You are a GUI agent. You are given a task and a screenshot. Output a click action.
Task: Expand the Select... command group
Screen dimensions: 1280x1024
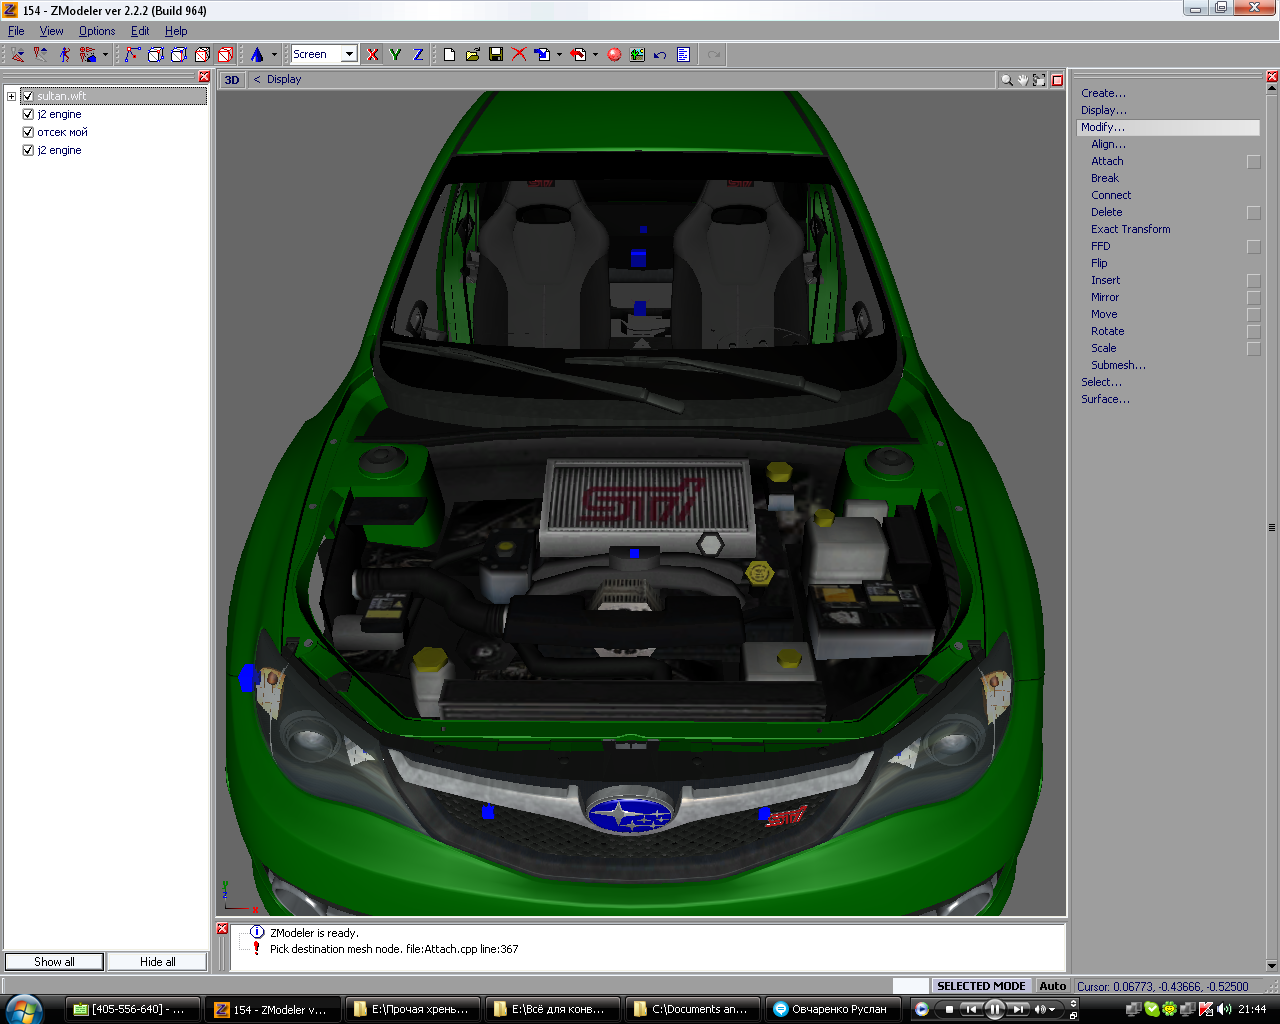tap(1101, 382)
